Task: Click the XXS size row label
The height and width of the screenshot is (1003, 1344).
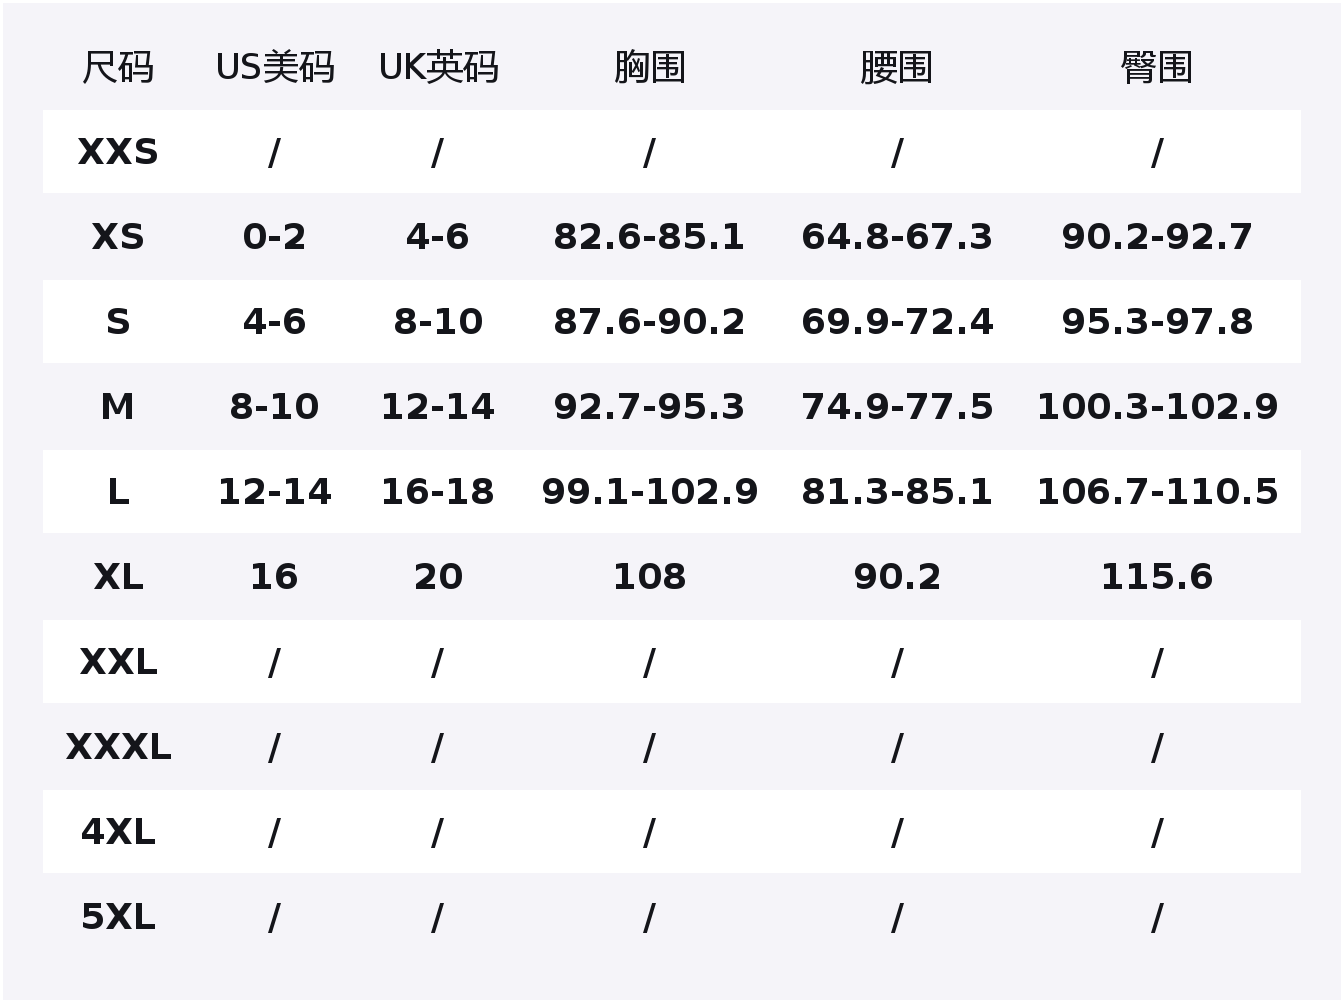Action: pyautogui.click(x=118, y=152)
